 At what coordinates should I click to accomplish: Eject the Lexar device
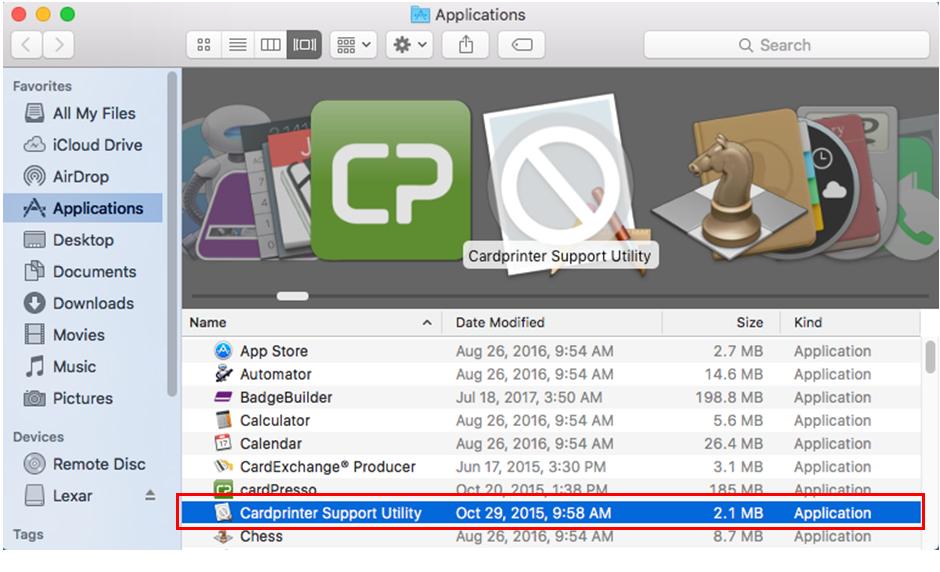[x=150, y=496]
